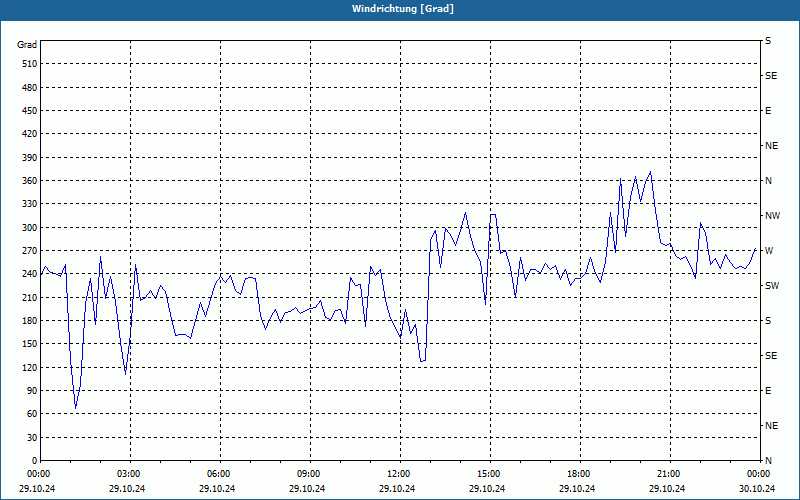Click the E compass label beside 90 gridline

768,391
